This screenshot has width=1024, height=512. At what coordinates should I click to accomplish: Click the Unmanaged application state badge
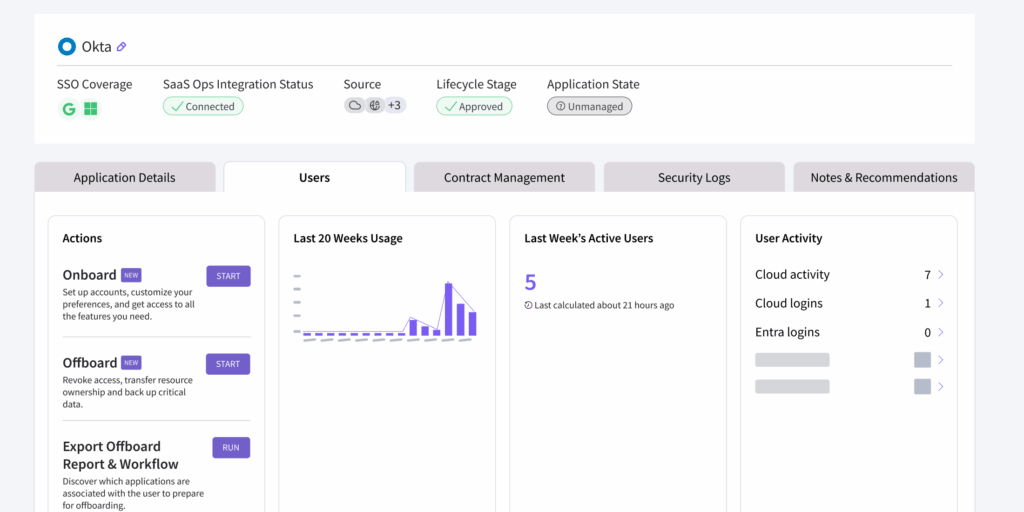tap(589, 106)
